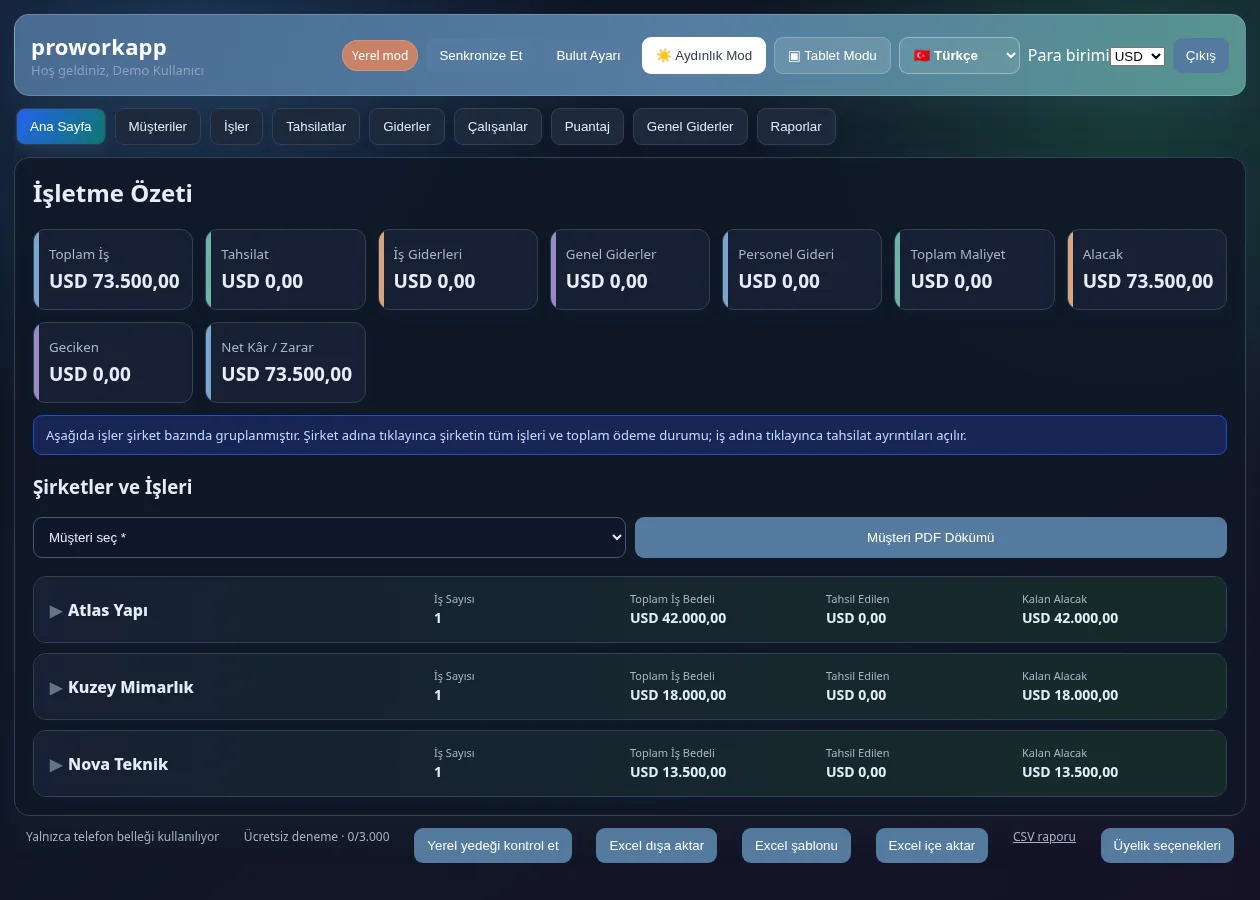Screen dimensions: 1260x900
Task: Click the Senkronize Et button
Action: pos(481,55)
